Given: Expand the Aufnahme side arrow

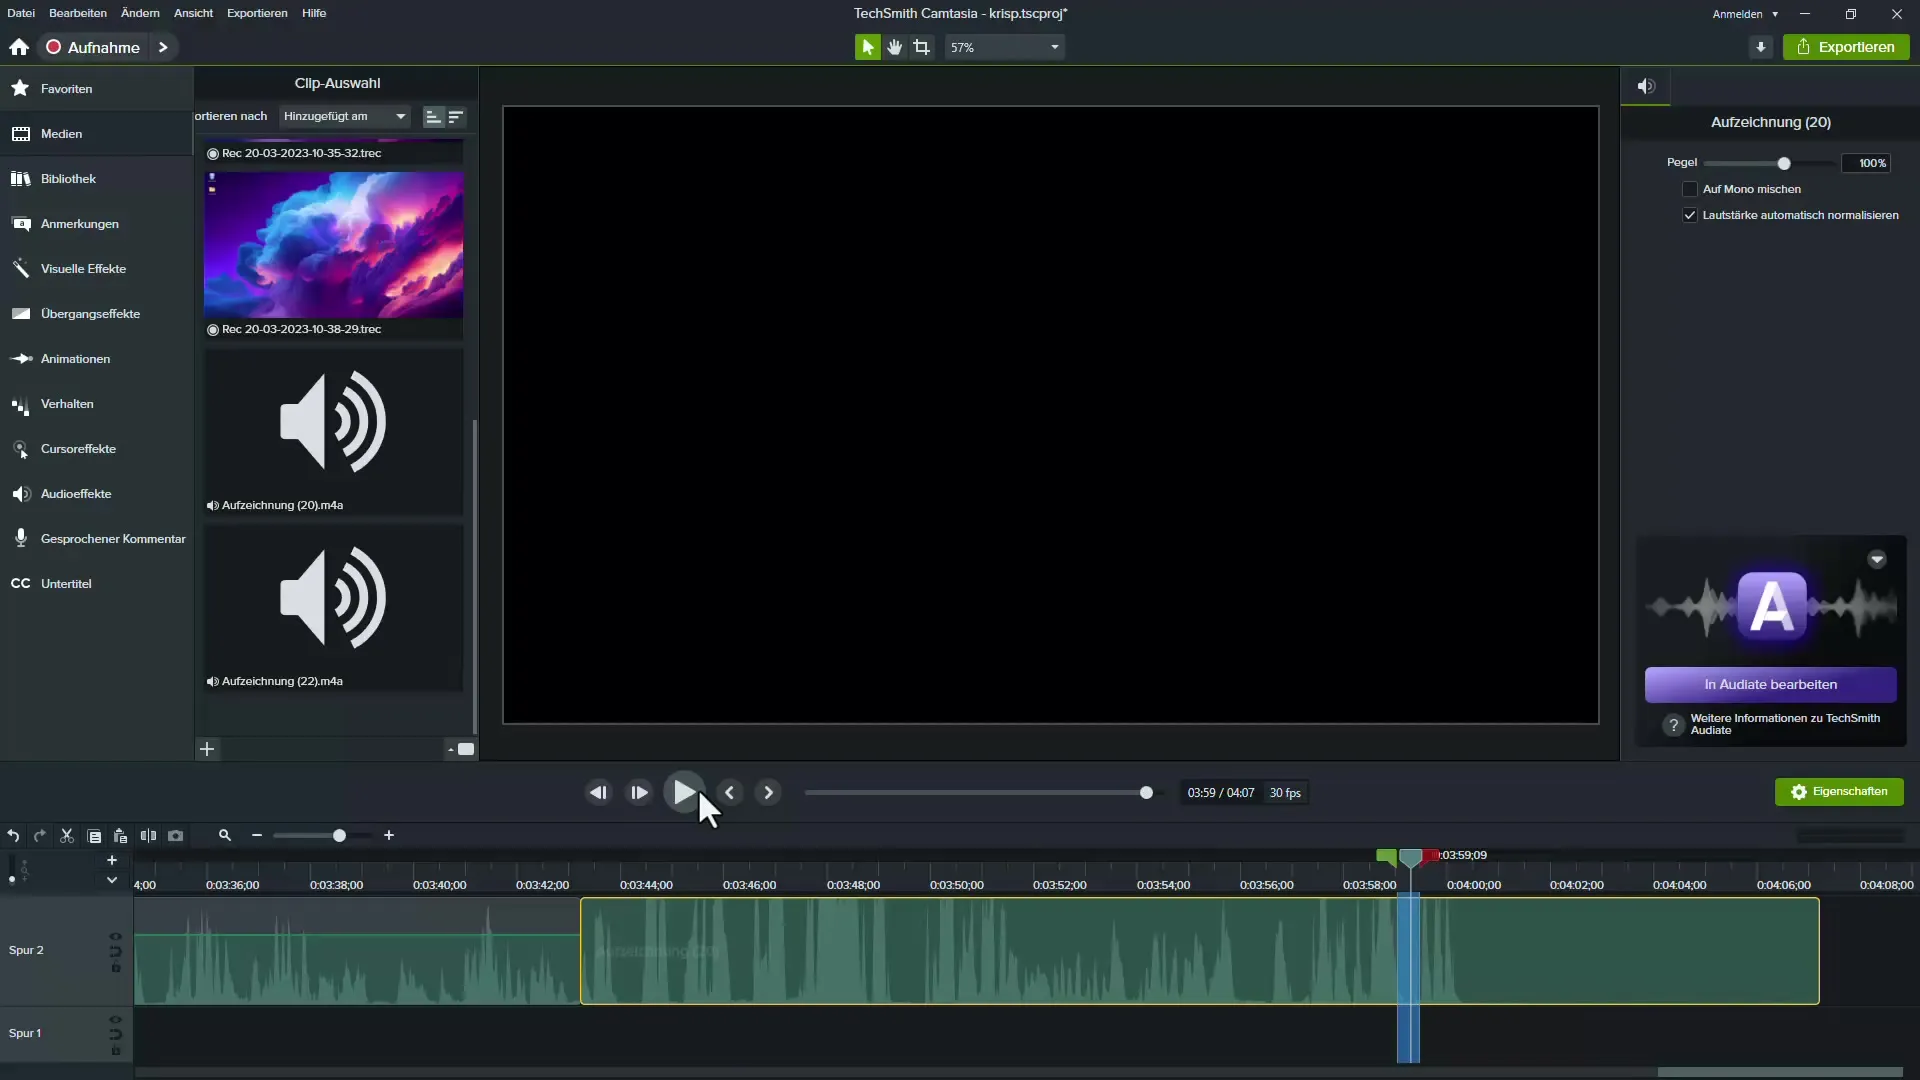Looking at the screenshot, I should point(163,47).
